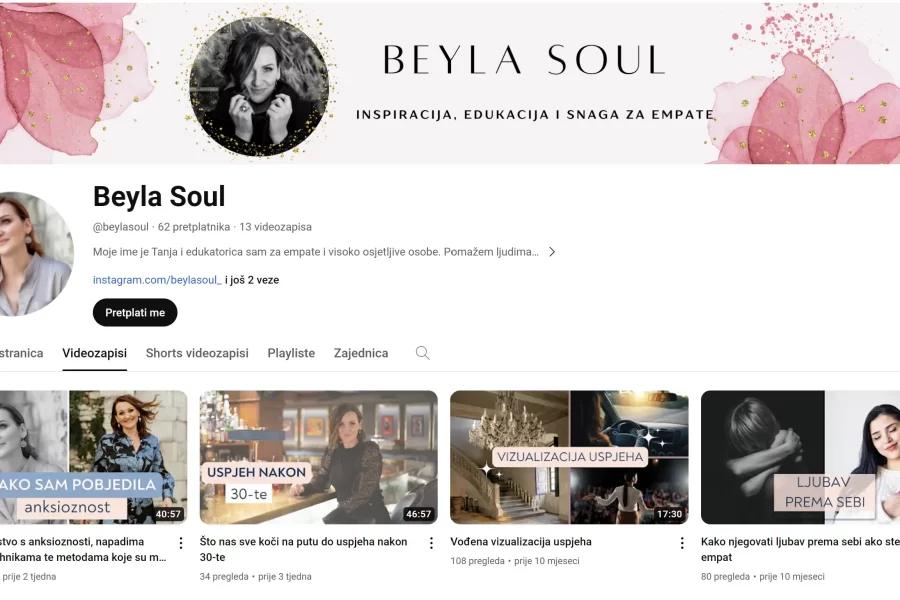900x600 pixels.
Task: Expand the 'i još 2 veze' links
Action: pos(252,280)
